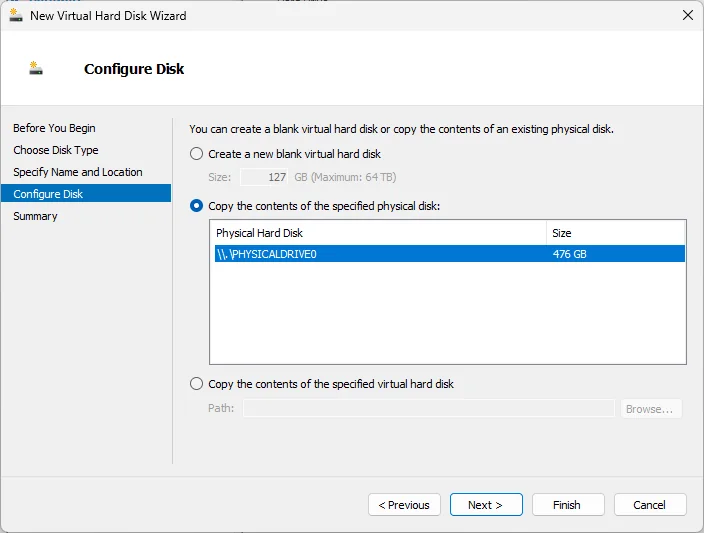This screenshot has height=533, width=704.
Task: Click the Next button
Action: [486, 505]
